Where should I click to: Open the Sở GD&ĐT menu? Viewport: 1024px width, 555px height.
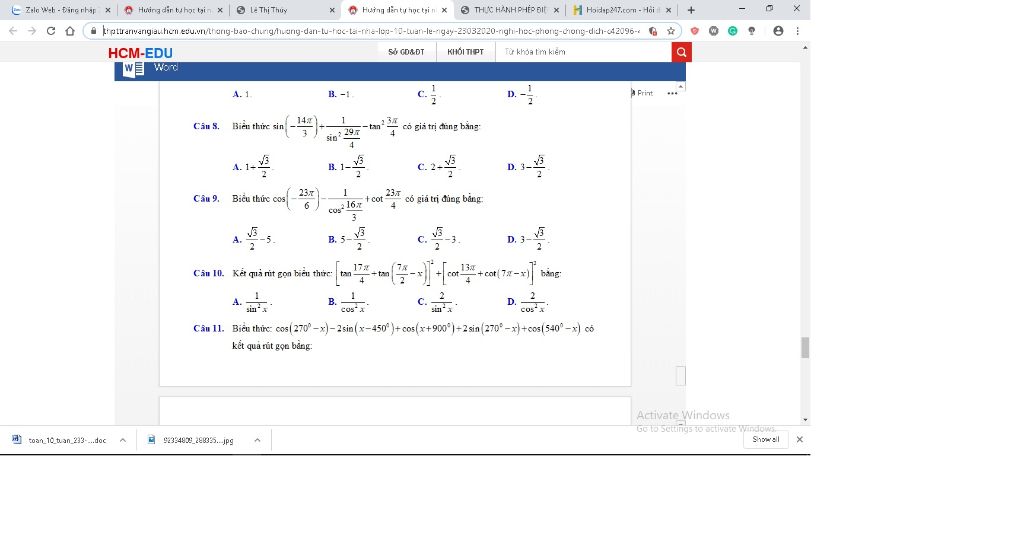pos(406,52)
